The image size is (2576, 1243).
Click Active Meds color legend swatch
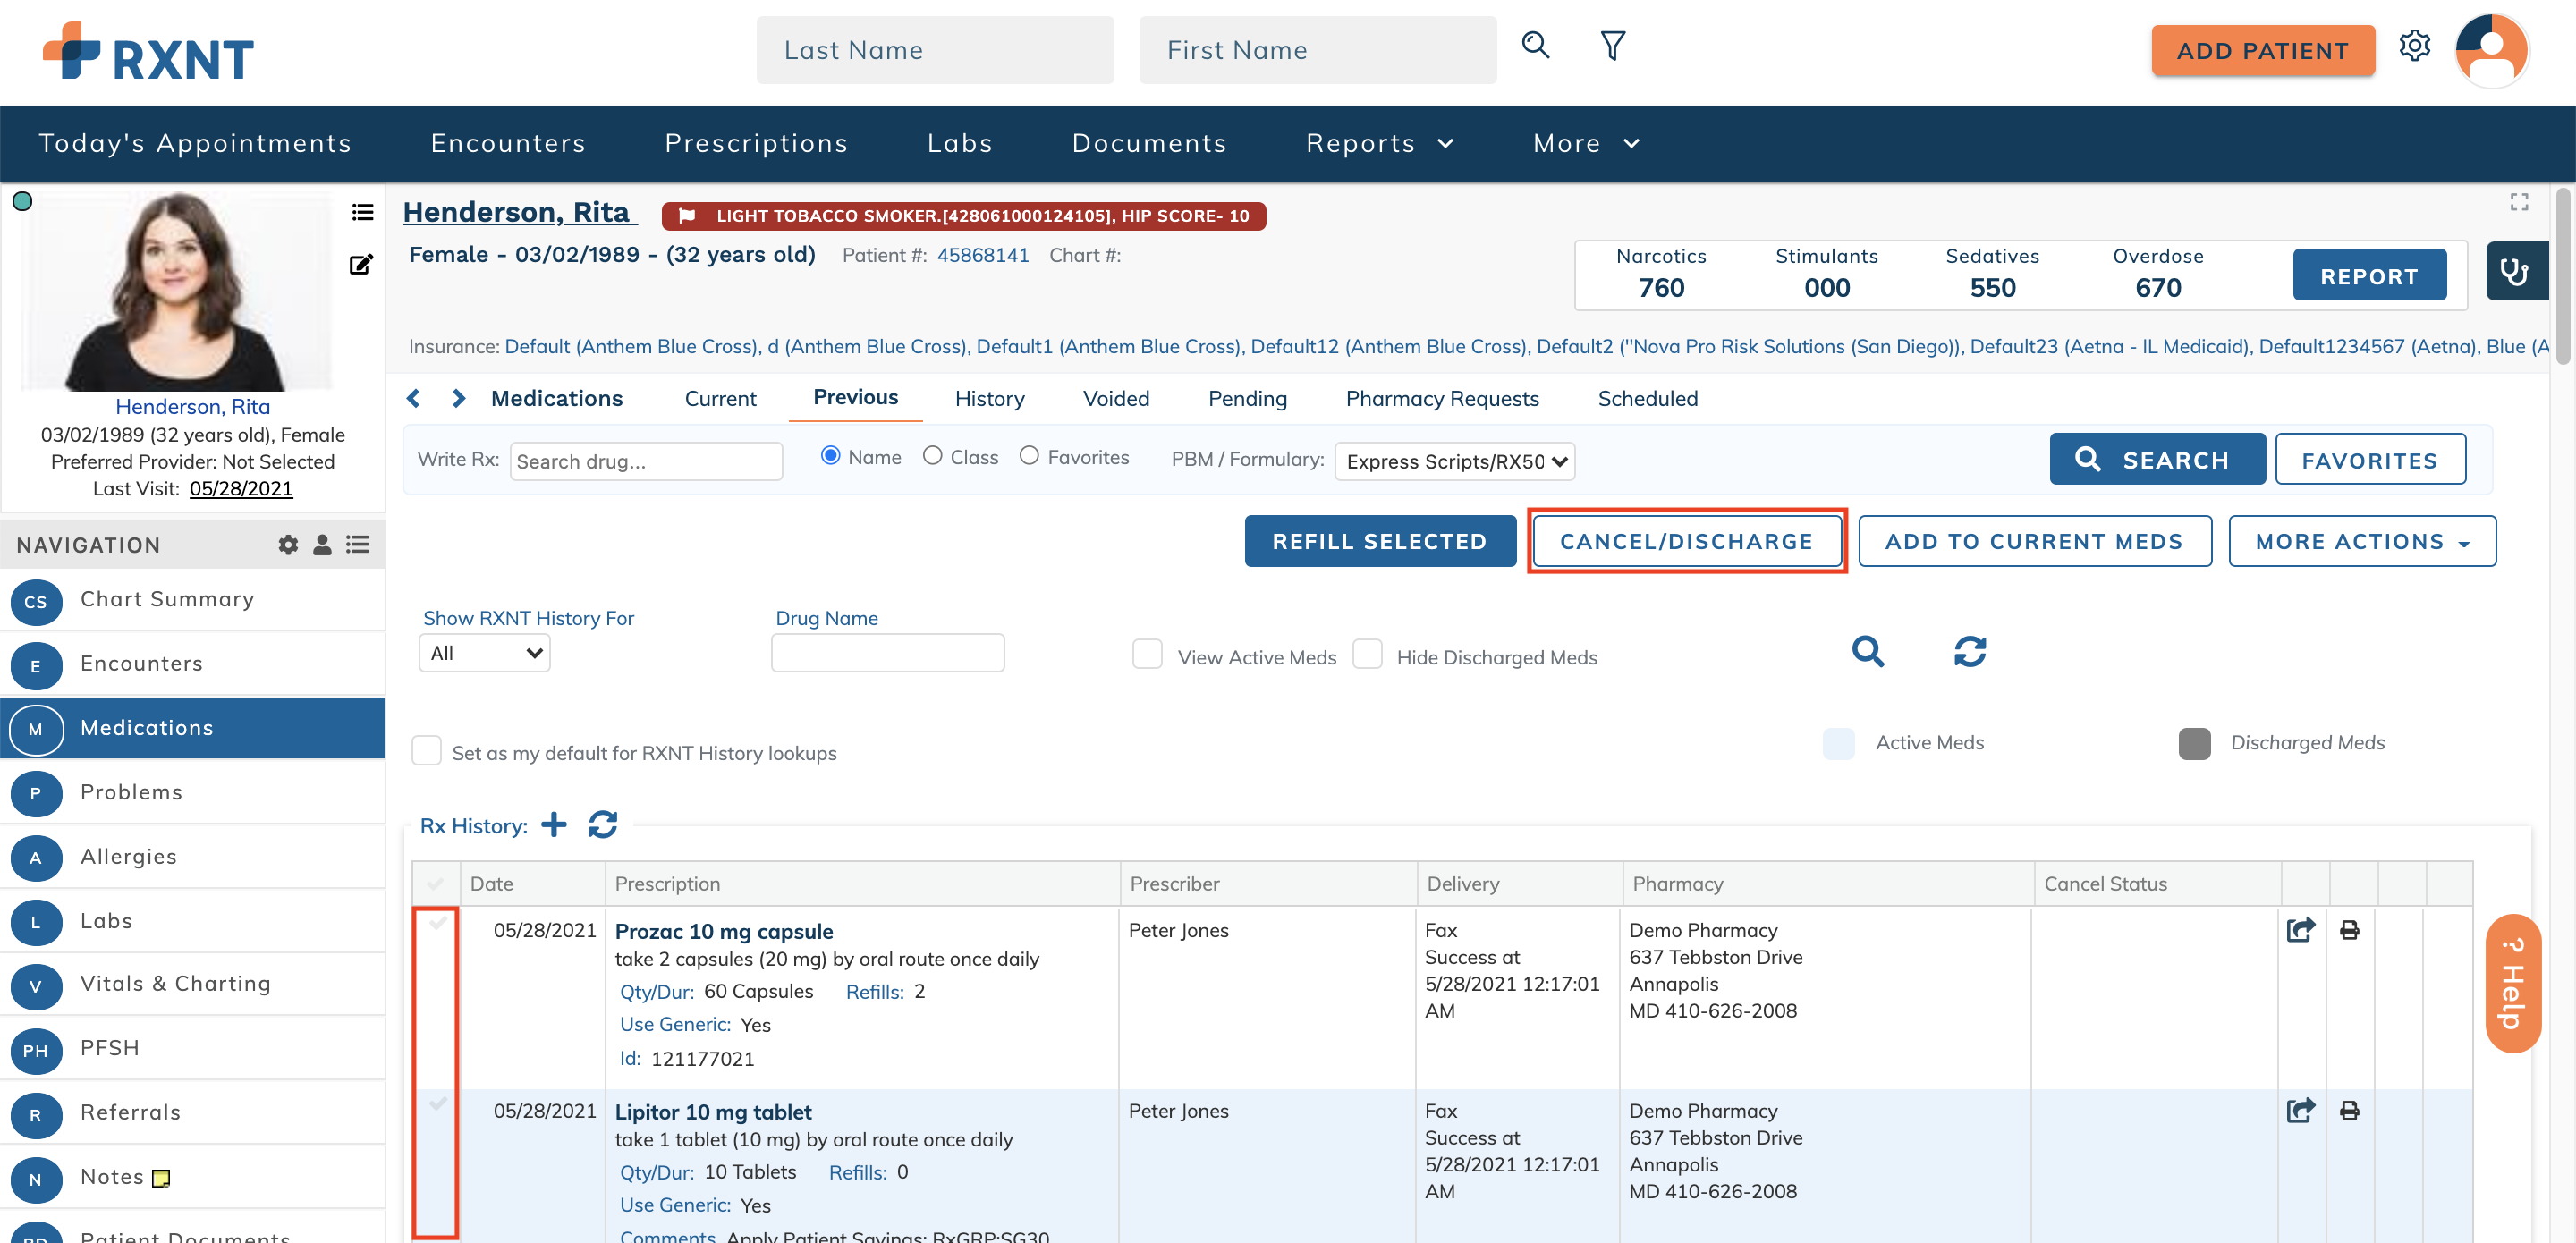[x=1838, y=743]
